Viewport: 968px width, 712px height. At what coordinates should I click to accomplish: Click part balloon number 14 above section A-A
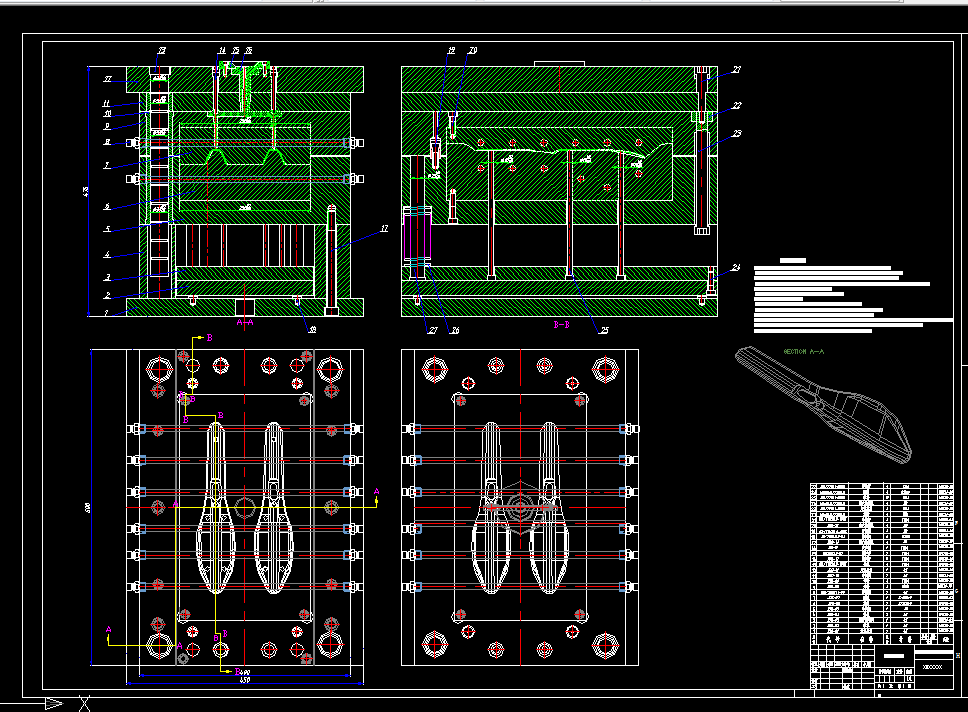(222, 51)
